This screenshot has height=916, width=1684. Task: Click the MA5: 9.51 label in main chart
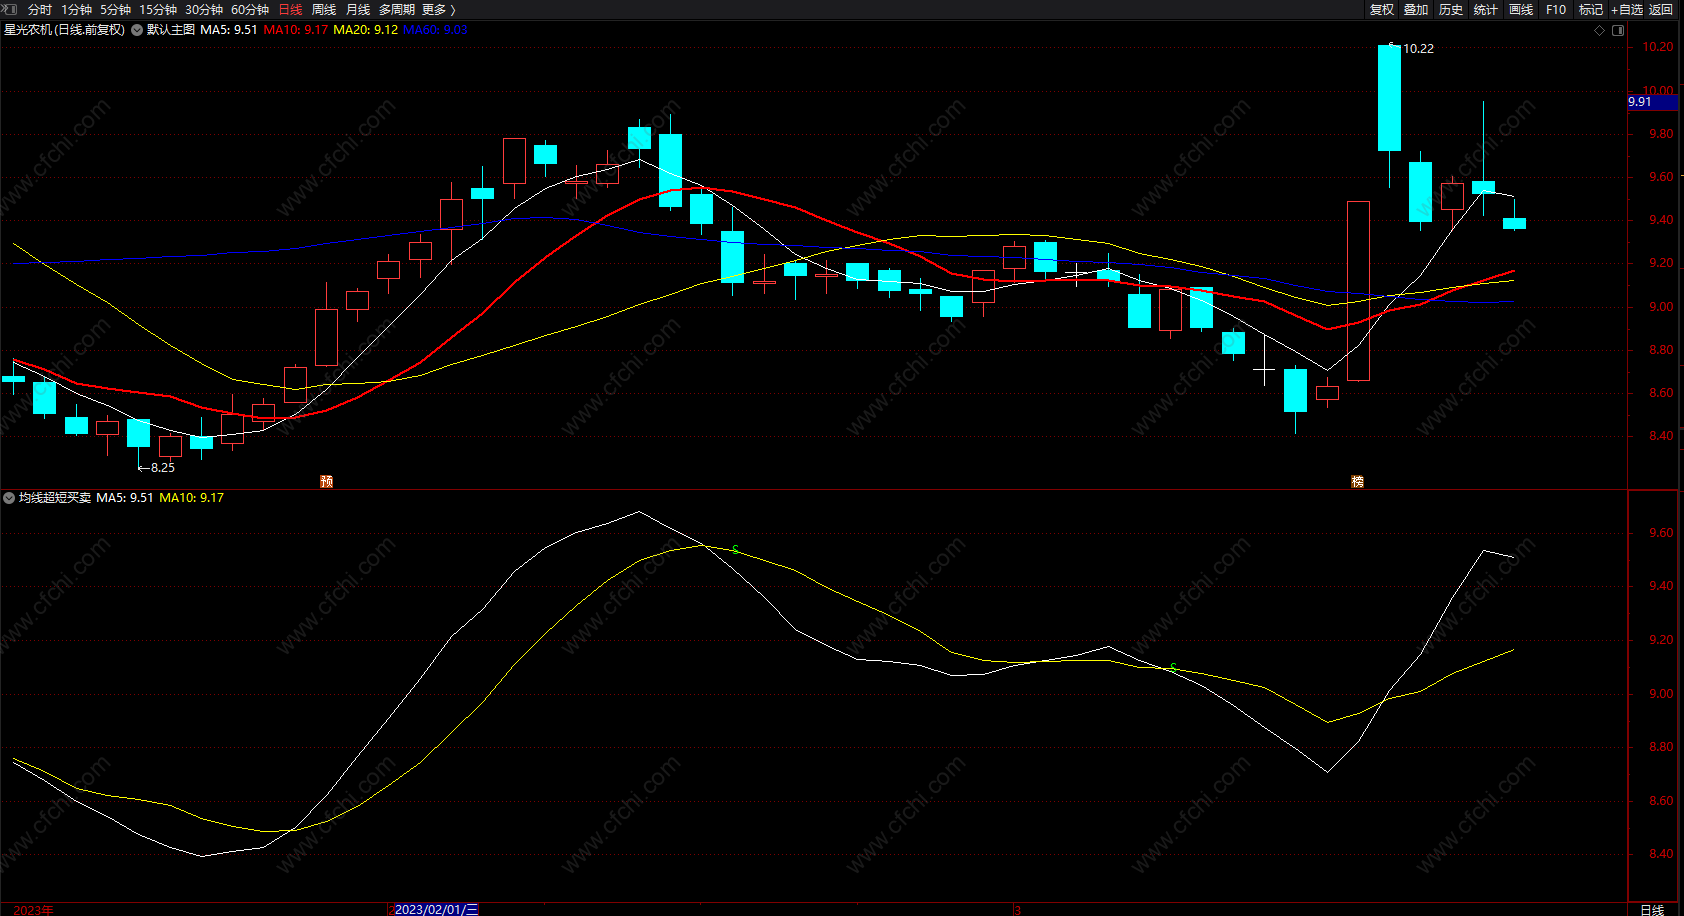pos(229,30)
